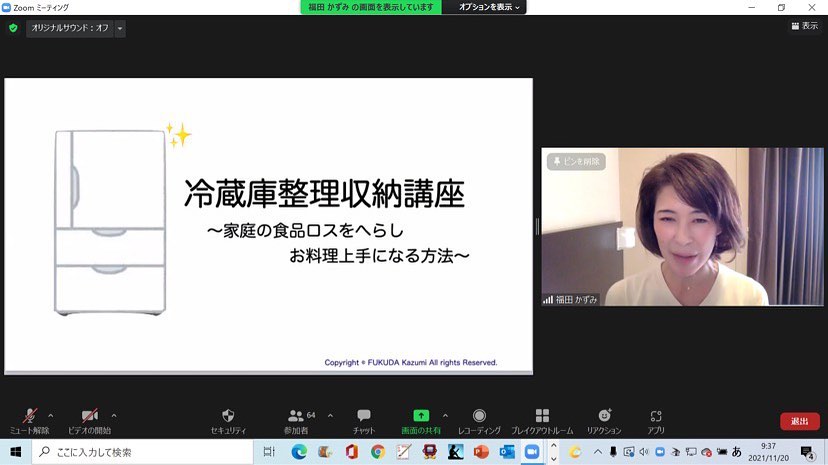
Task: Open オプションを表示 menu
Action: (x=489, y=7)
